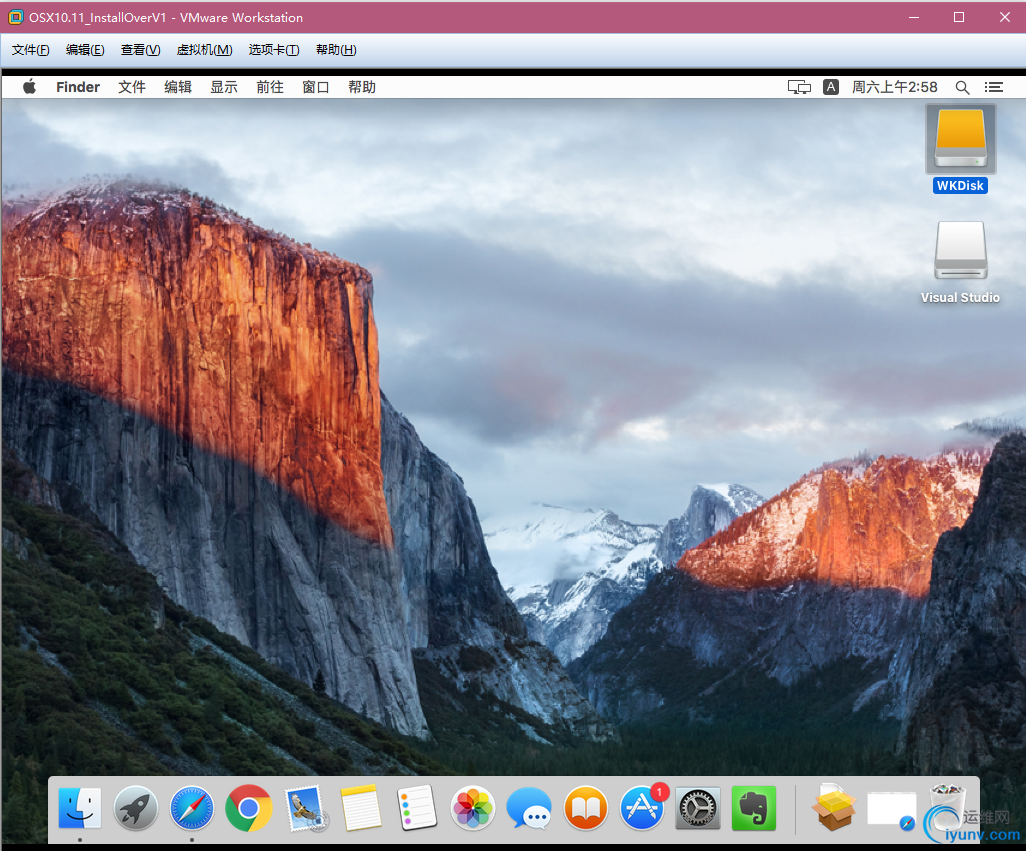Image resolution: width=1026 pixels, height=851 pixels.
Task: Maximize the VMware Workstation window
Action: coord(959,18)
